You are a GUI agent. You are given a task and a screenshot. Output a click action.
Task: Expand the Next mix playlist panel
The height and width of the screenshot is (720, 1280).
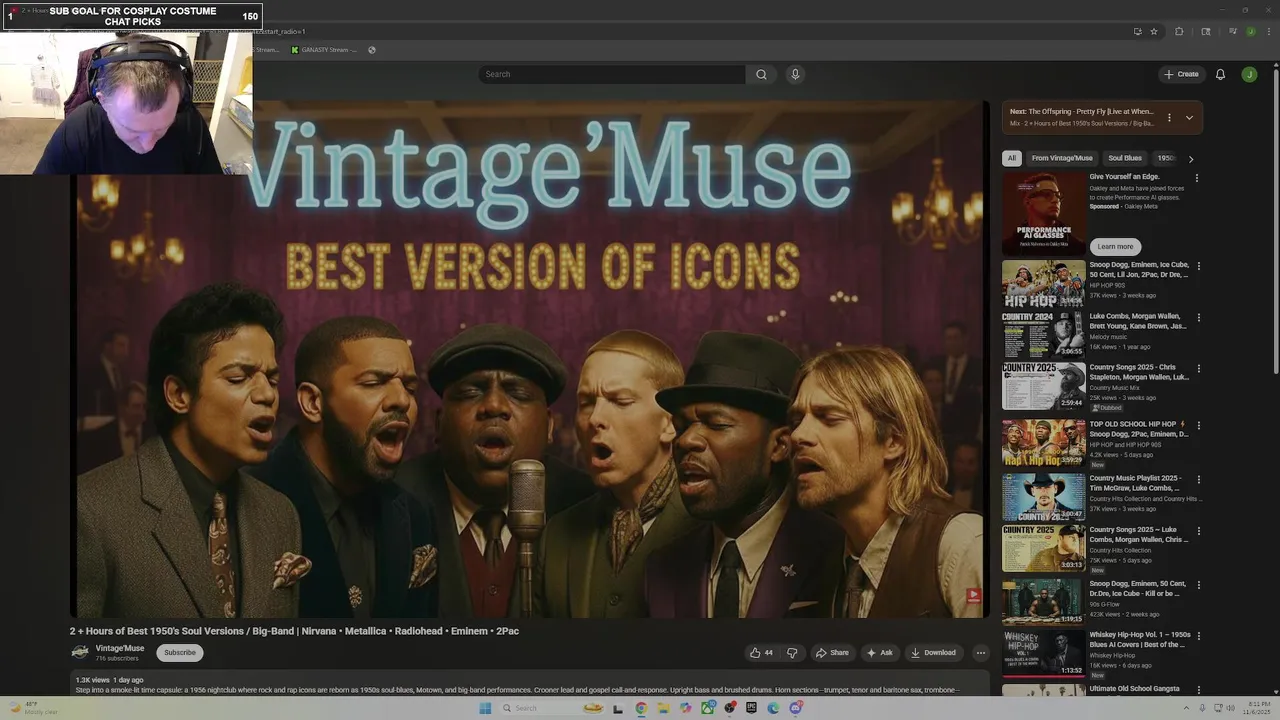pos(1189,117)
